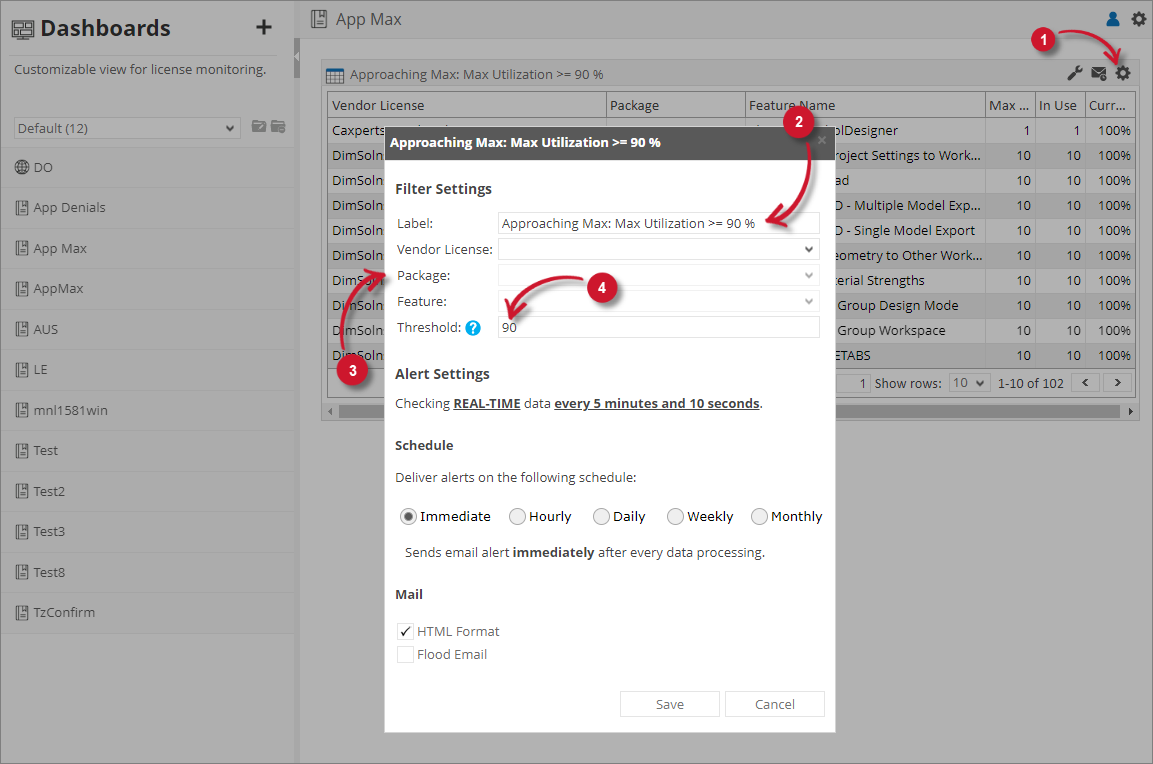Add a new dashboard with plus icon
1153x764 pixels.
click(x=263, y=28)
